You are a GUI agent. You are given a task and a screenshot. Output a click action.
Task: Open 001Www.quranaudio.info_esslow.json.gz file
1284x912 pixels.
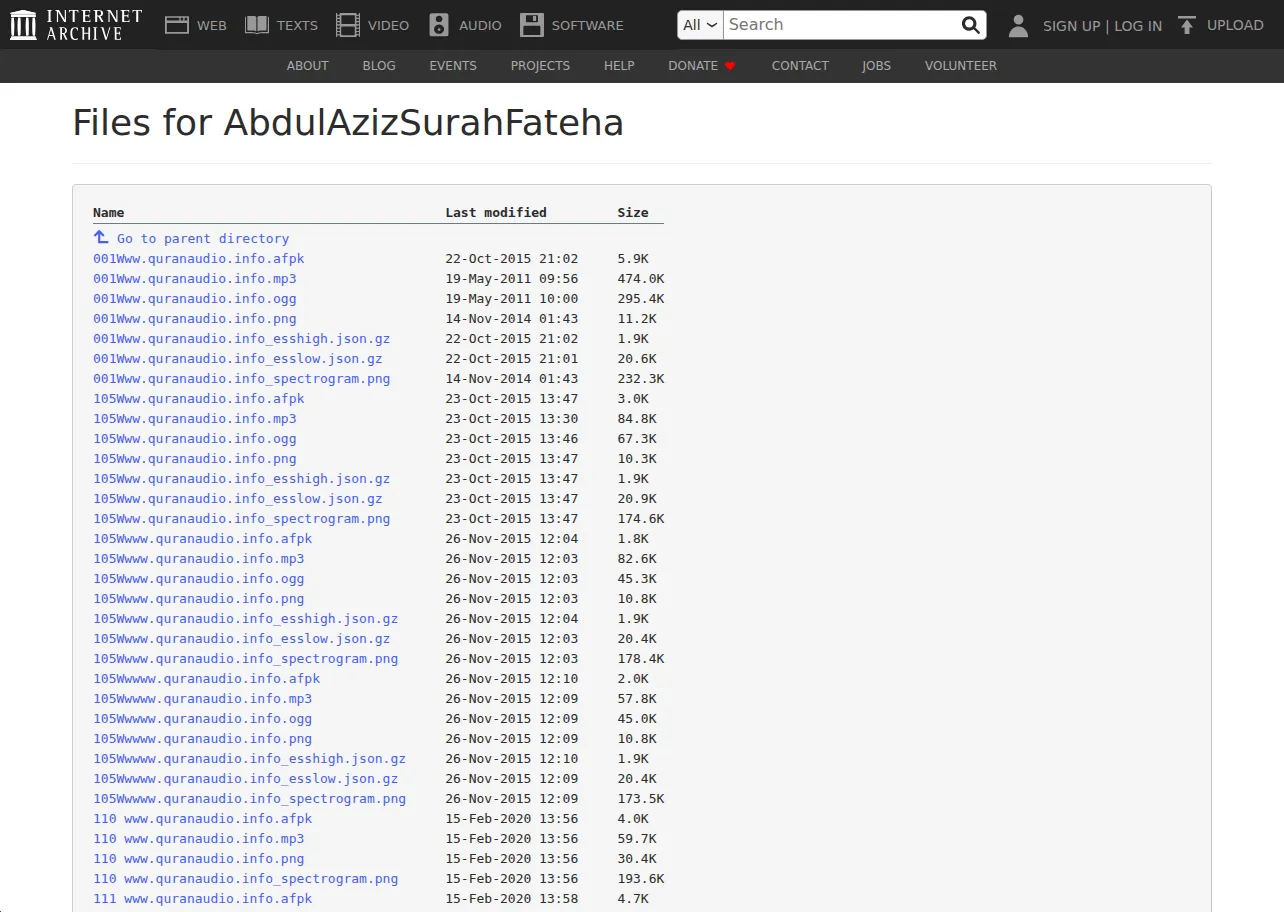click(238, 359)
